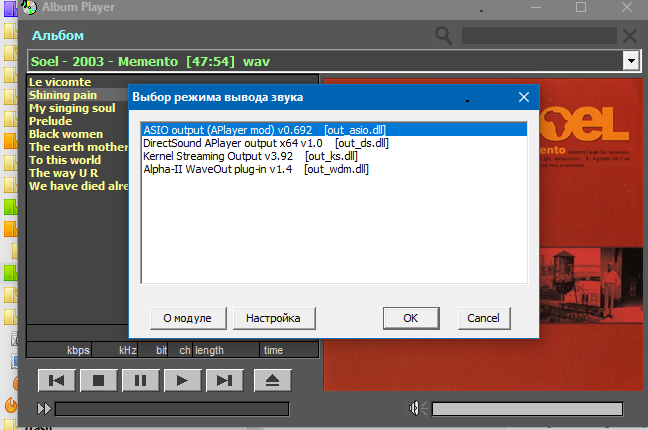Select the track The way U R

tap(64, 173)
